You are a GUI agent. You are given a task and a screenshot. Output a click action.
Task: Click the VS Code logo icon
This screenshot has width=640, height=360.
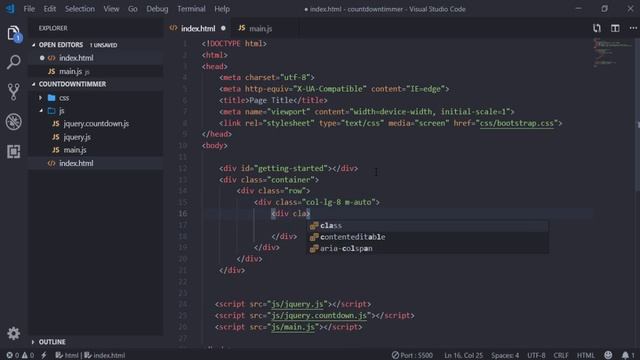tap(10, 9)
